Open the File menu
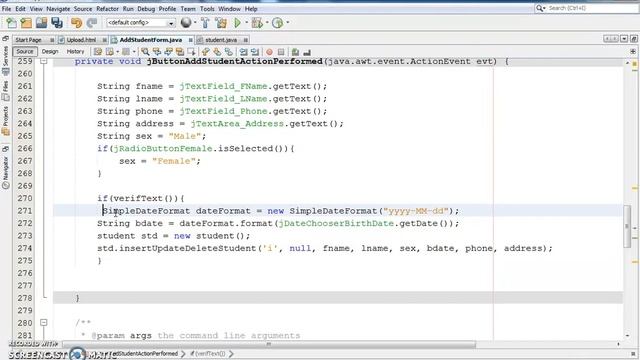The height and width of the screenshot is (360, 640). (x=6, y=9)
